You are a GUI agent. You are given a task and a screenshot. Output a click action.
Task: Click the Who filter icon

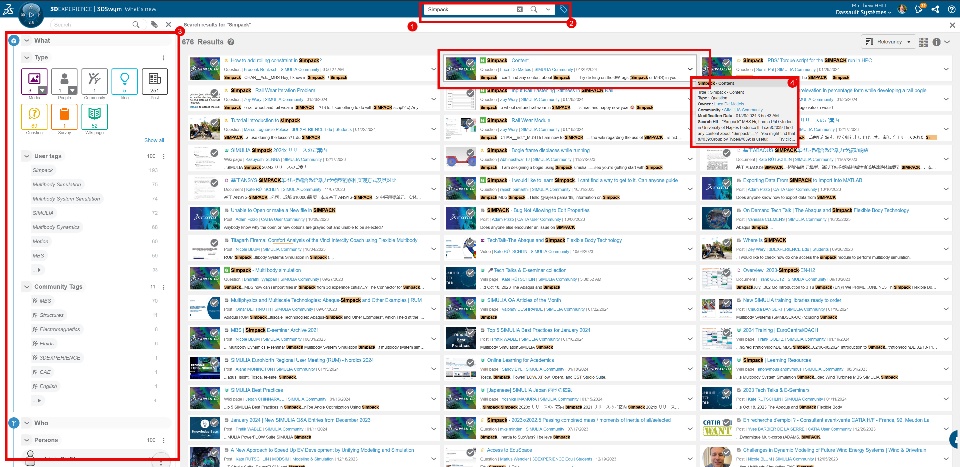15,423
